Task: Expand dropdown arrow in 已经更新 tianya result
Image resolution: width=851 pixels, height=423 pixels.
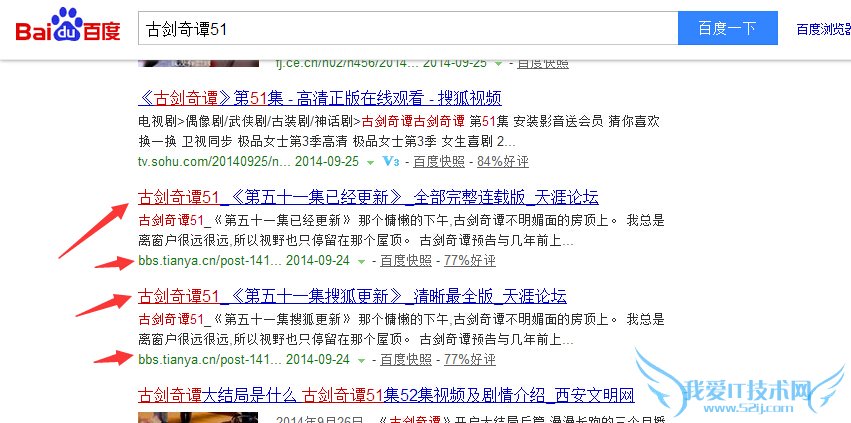Action: click(361, 262)
